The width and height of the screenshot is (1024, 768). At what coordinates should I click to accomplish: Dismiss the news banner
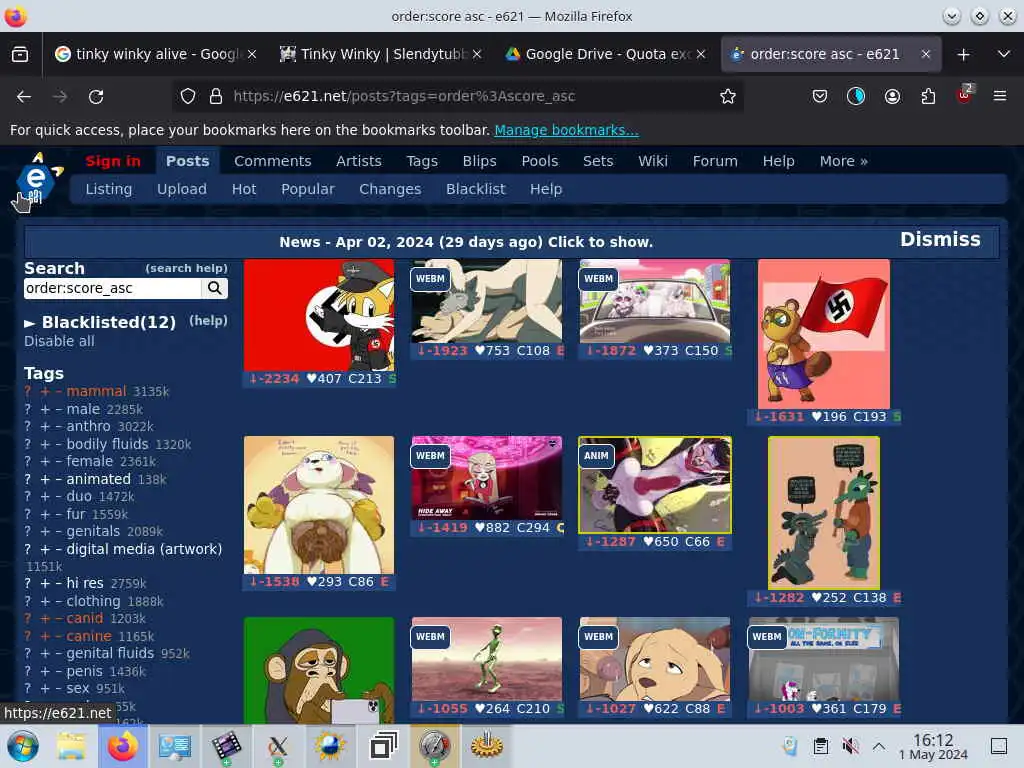click(x=940, y=240)
